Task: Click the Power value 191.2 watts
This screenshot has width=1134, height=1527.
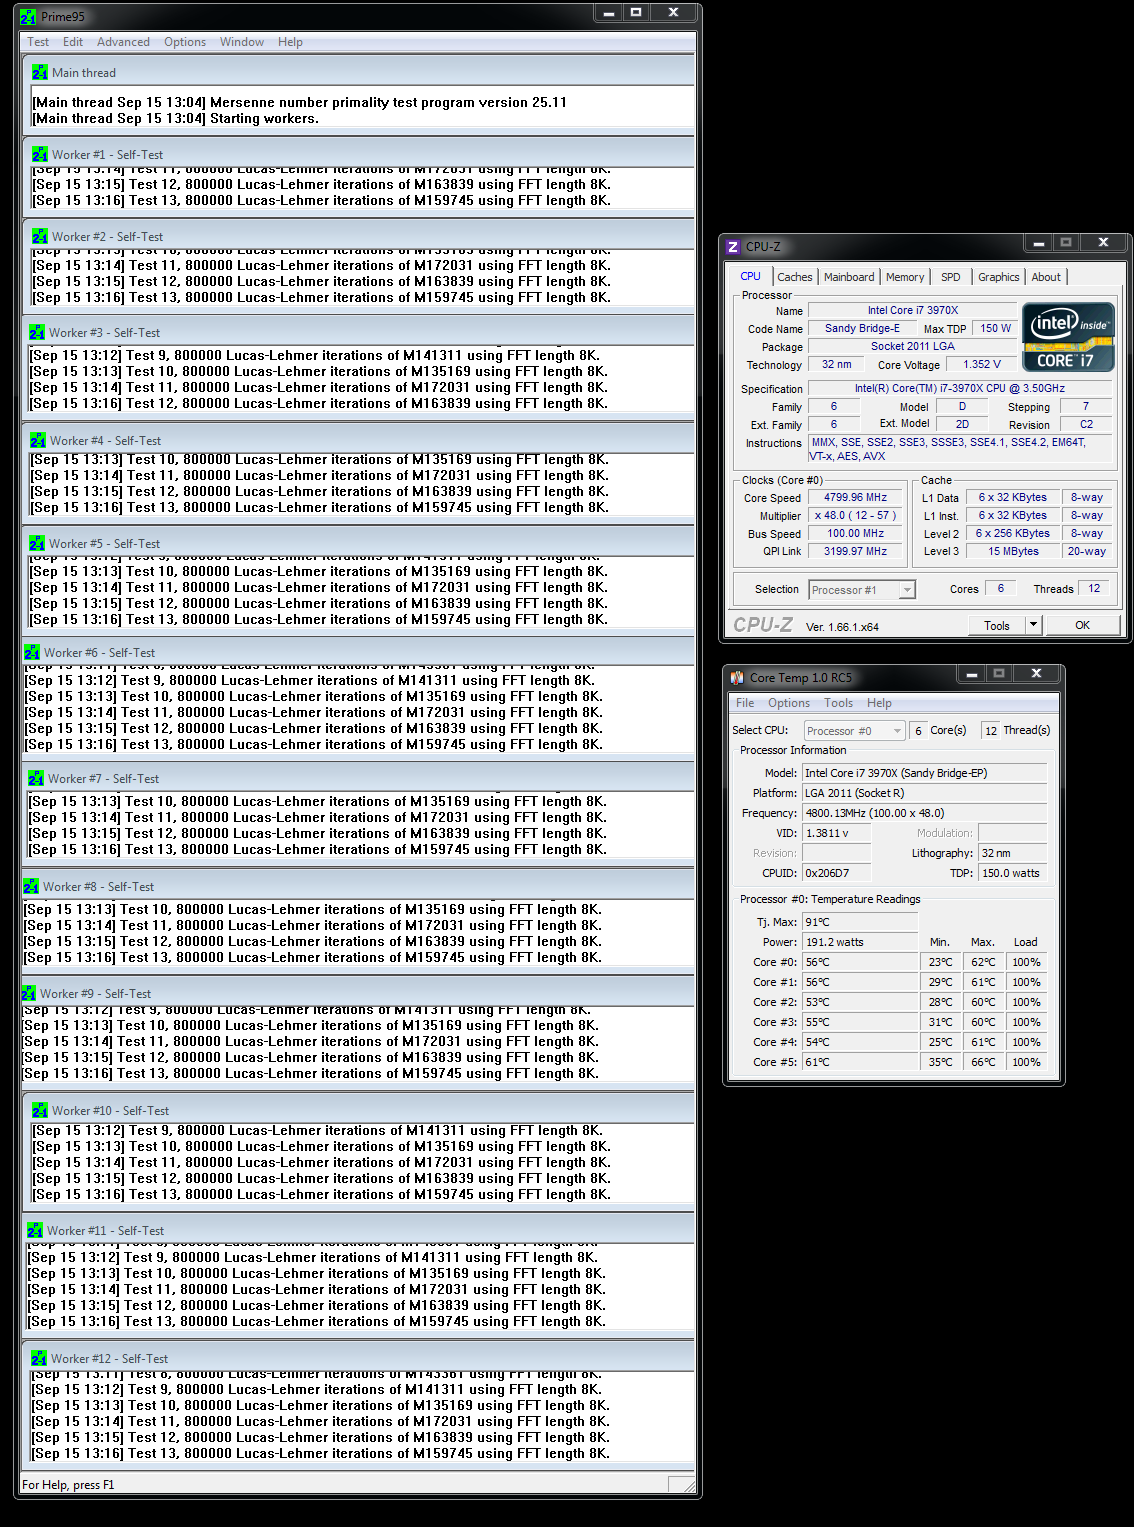Action: coord(860,942)
